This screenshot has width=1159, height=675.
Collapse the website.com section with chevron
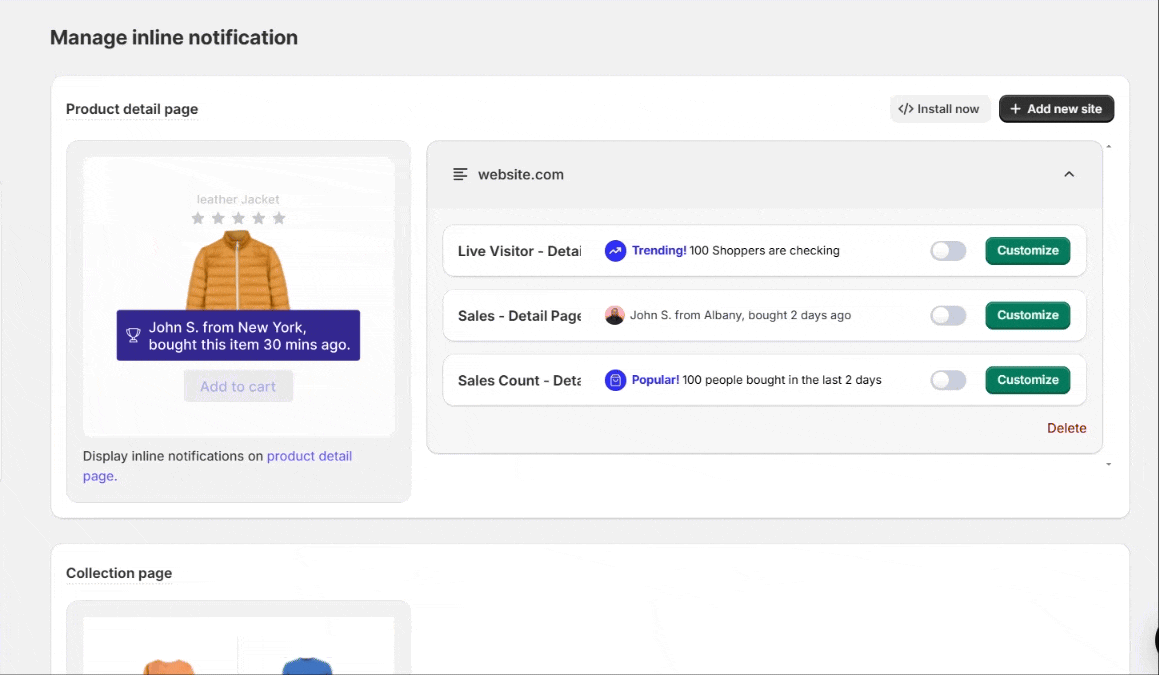click(x=1069, y=174)
